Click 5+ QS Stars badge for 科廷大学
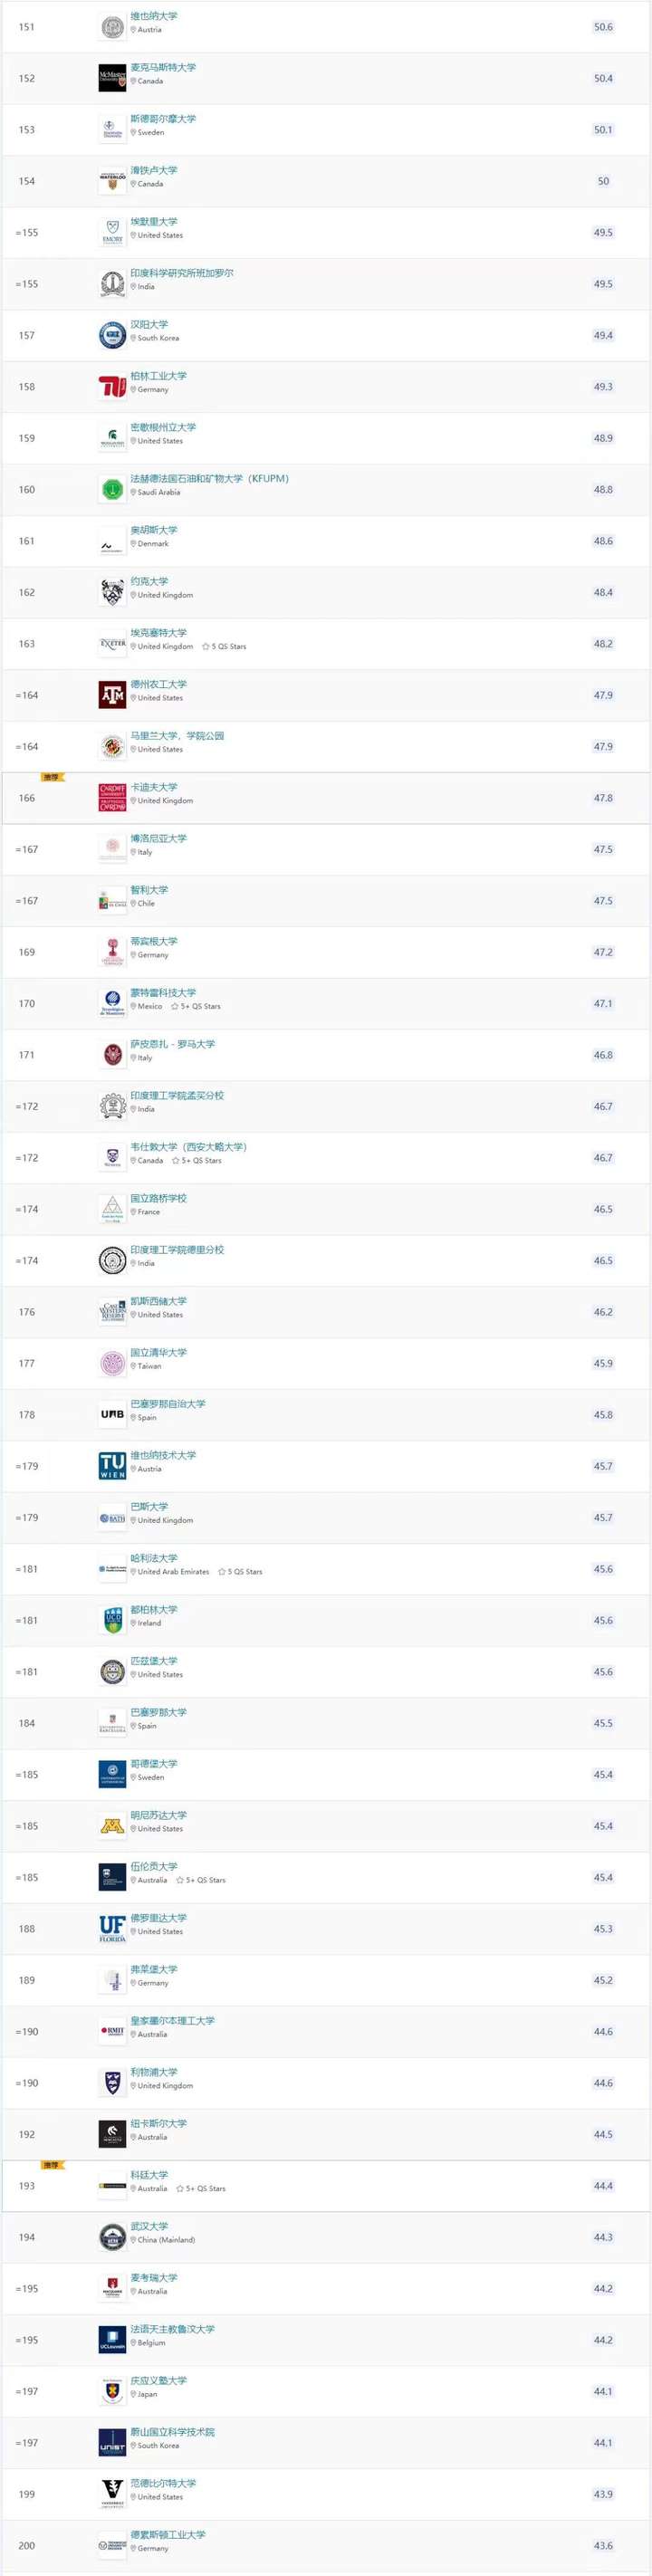652x2576 pixels. pos(201,2189)
